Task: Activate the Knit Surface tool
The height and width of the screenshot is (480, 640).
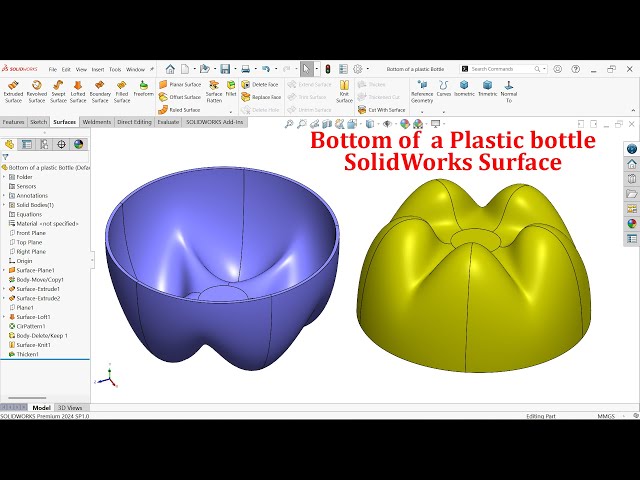Action: (x=344, y=91)
